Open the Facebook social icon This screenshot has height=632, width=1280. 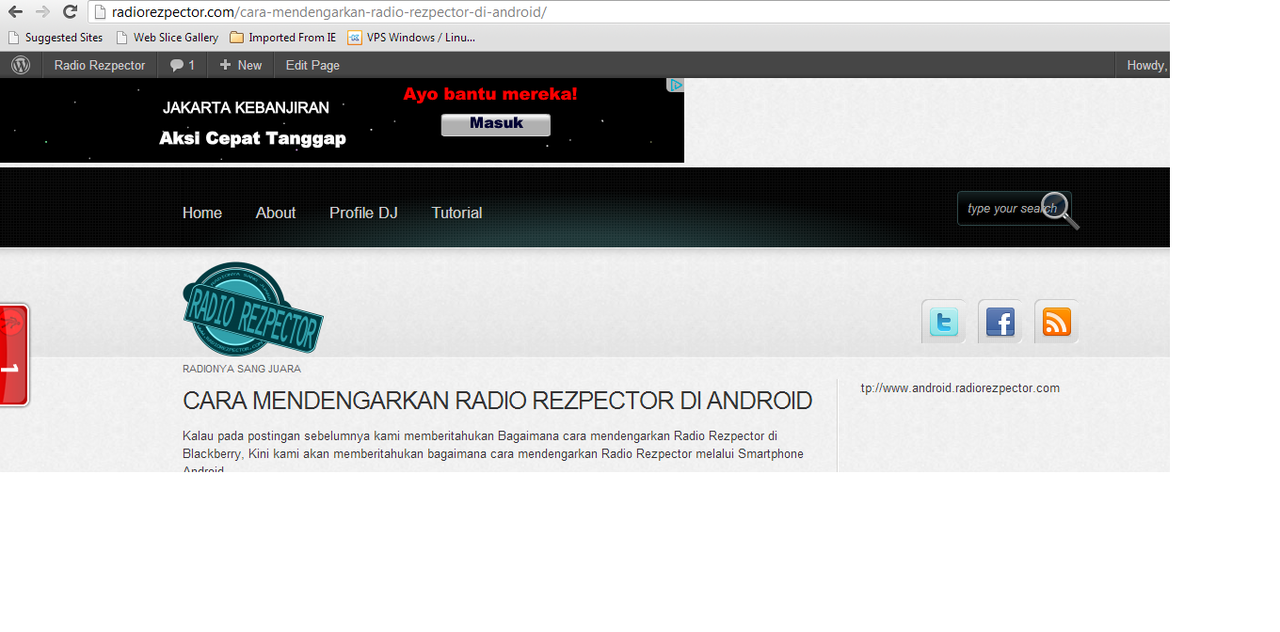click(x=1000, y=322)
